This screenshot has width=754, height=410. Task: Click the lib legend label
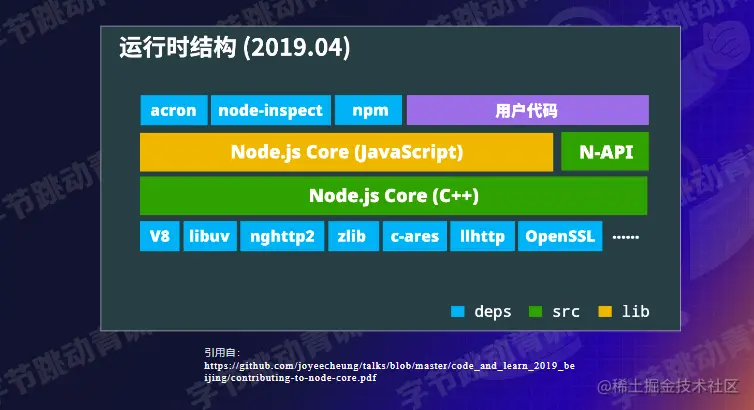635,311
